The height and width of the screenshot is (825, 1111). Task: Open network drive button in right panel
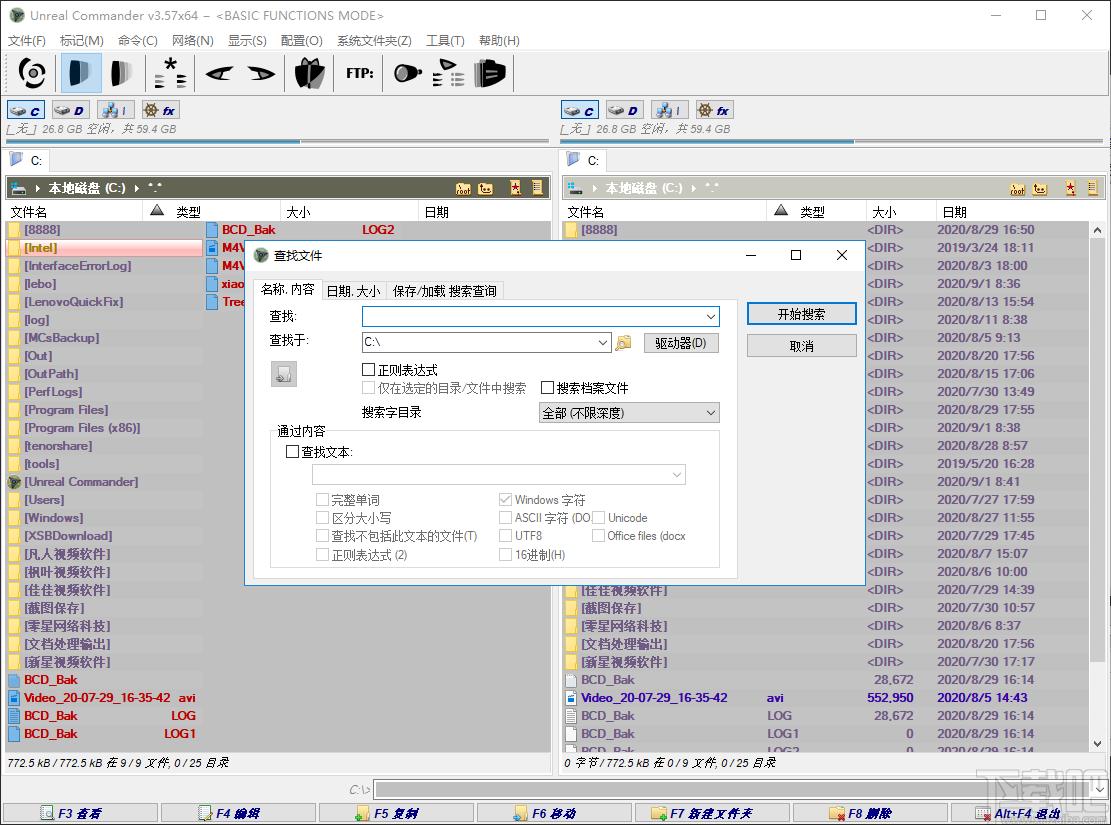click(x=669, y=111)
